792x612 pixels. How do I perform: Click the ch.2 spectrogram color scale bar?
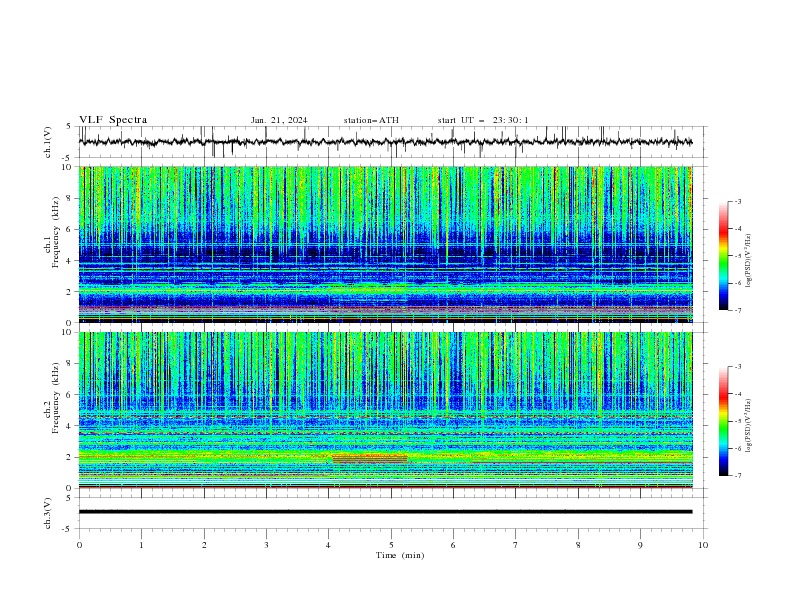(723, 421)
